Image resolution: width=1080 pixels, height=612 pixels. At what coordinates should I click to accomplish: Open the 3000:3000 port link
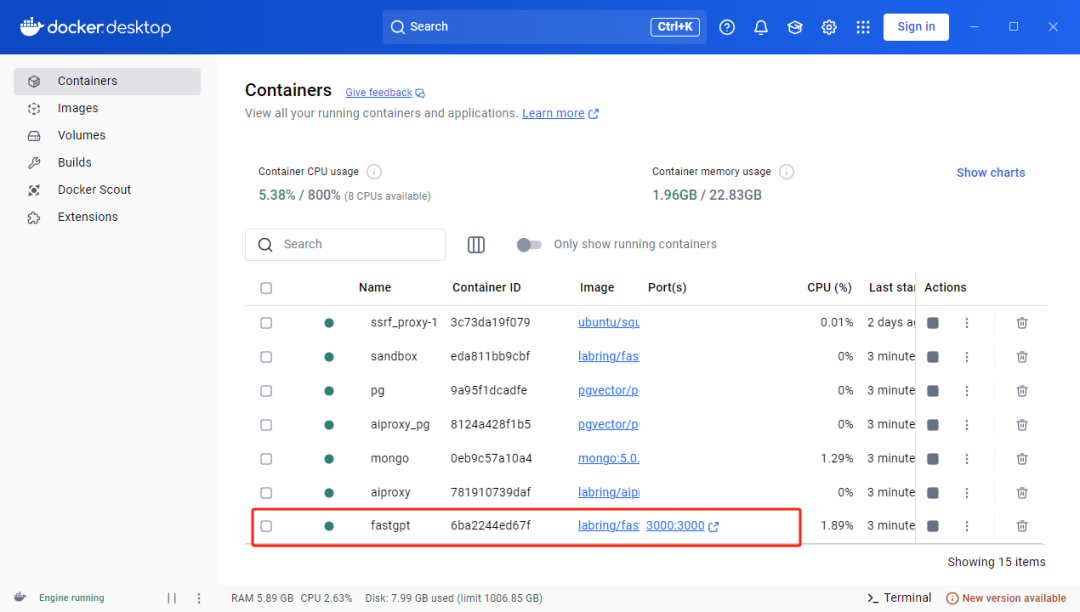676,526
